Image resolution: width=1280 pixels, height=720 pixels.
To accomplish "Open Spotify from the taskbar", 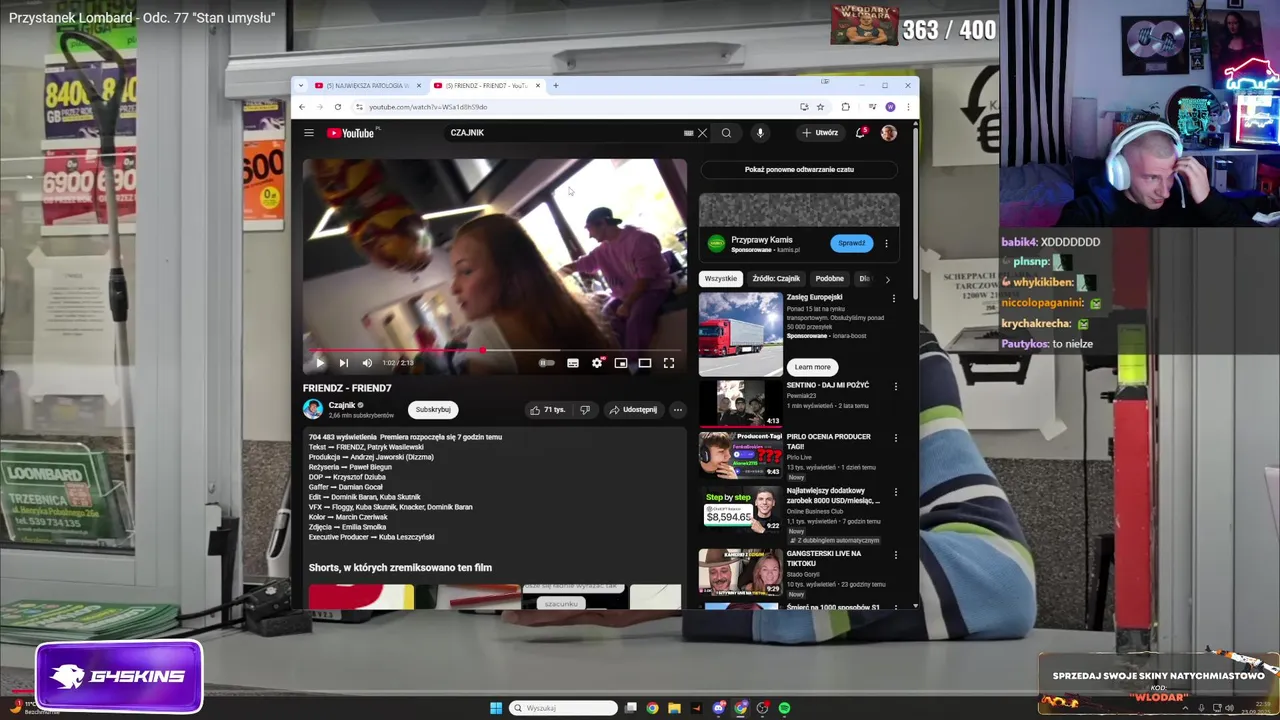I will click(x=785, y=708).
